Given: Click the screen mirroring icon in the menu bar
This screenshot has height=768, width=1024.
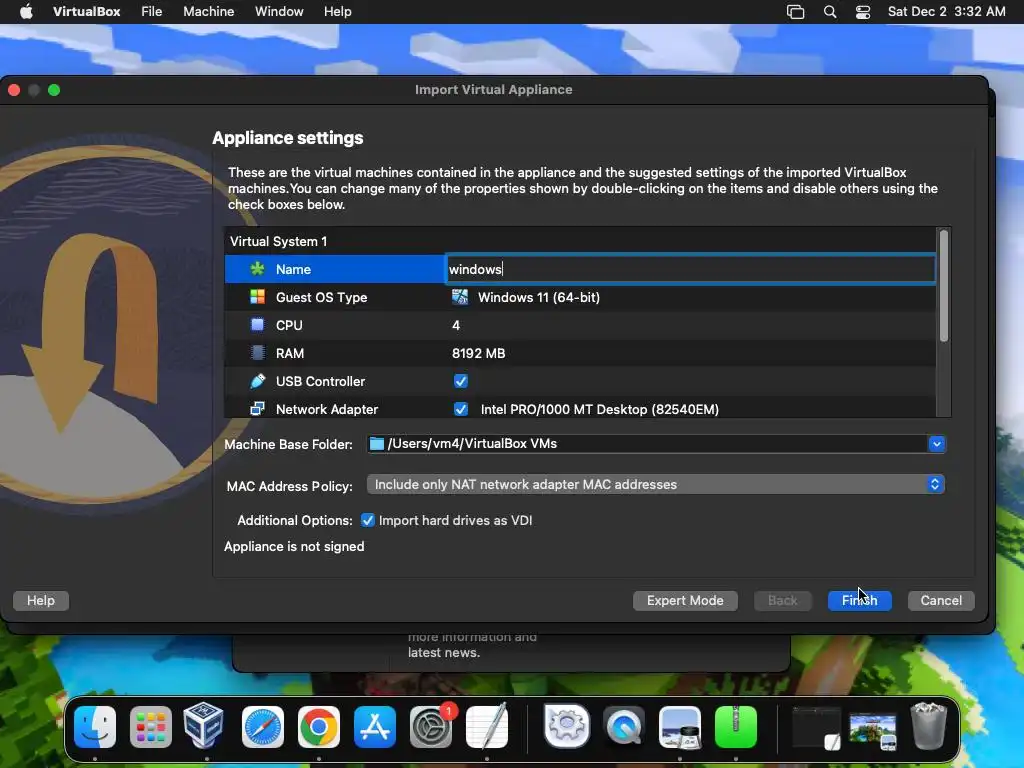Looking at the screenshot, I should click(795, 12).
